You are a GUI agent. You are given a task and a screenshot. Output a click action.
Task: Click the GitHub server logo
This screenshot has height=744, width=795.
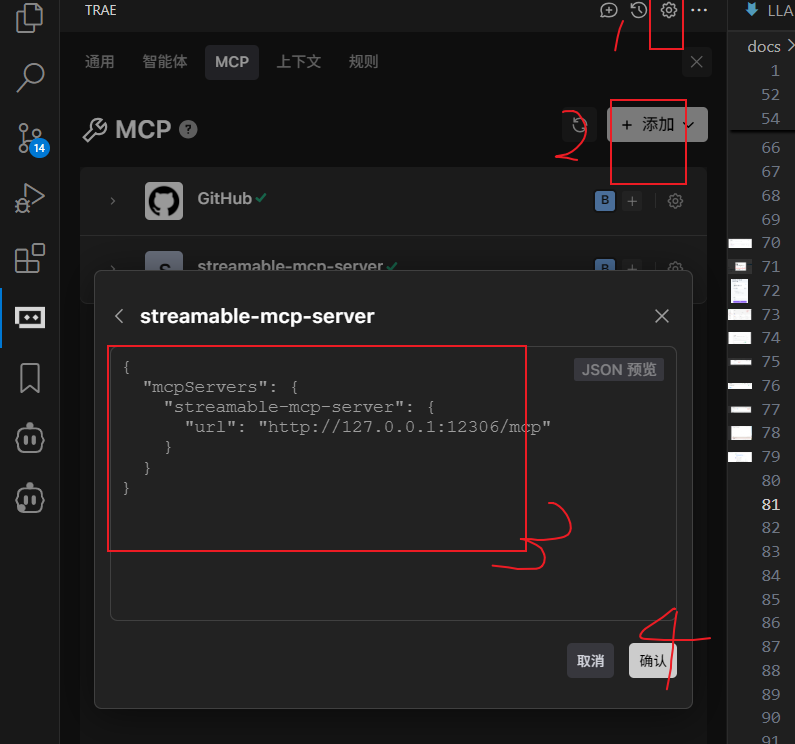coord(164,201)
